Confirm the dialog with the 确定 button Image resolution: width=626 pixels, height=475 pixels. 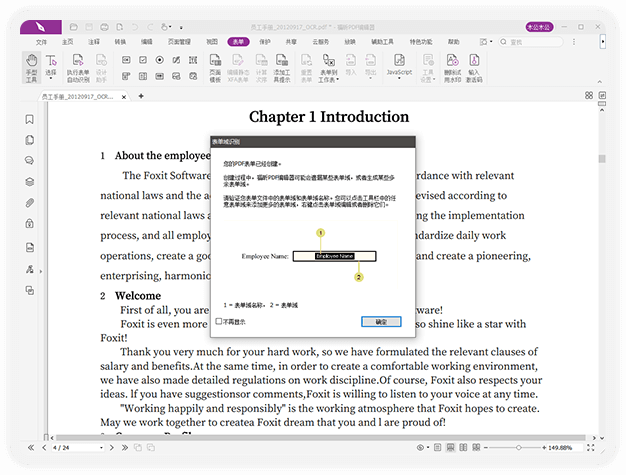381,322
